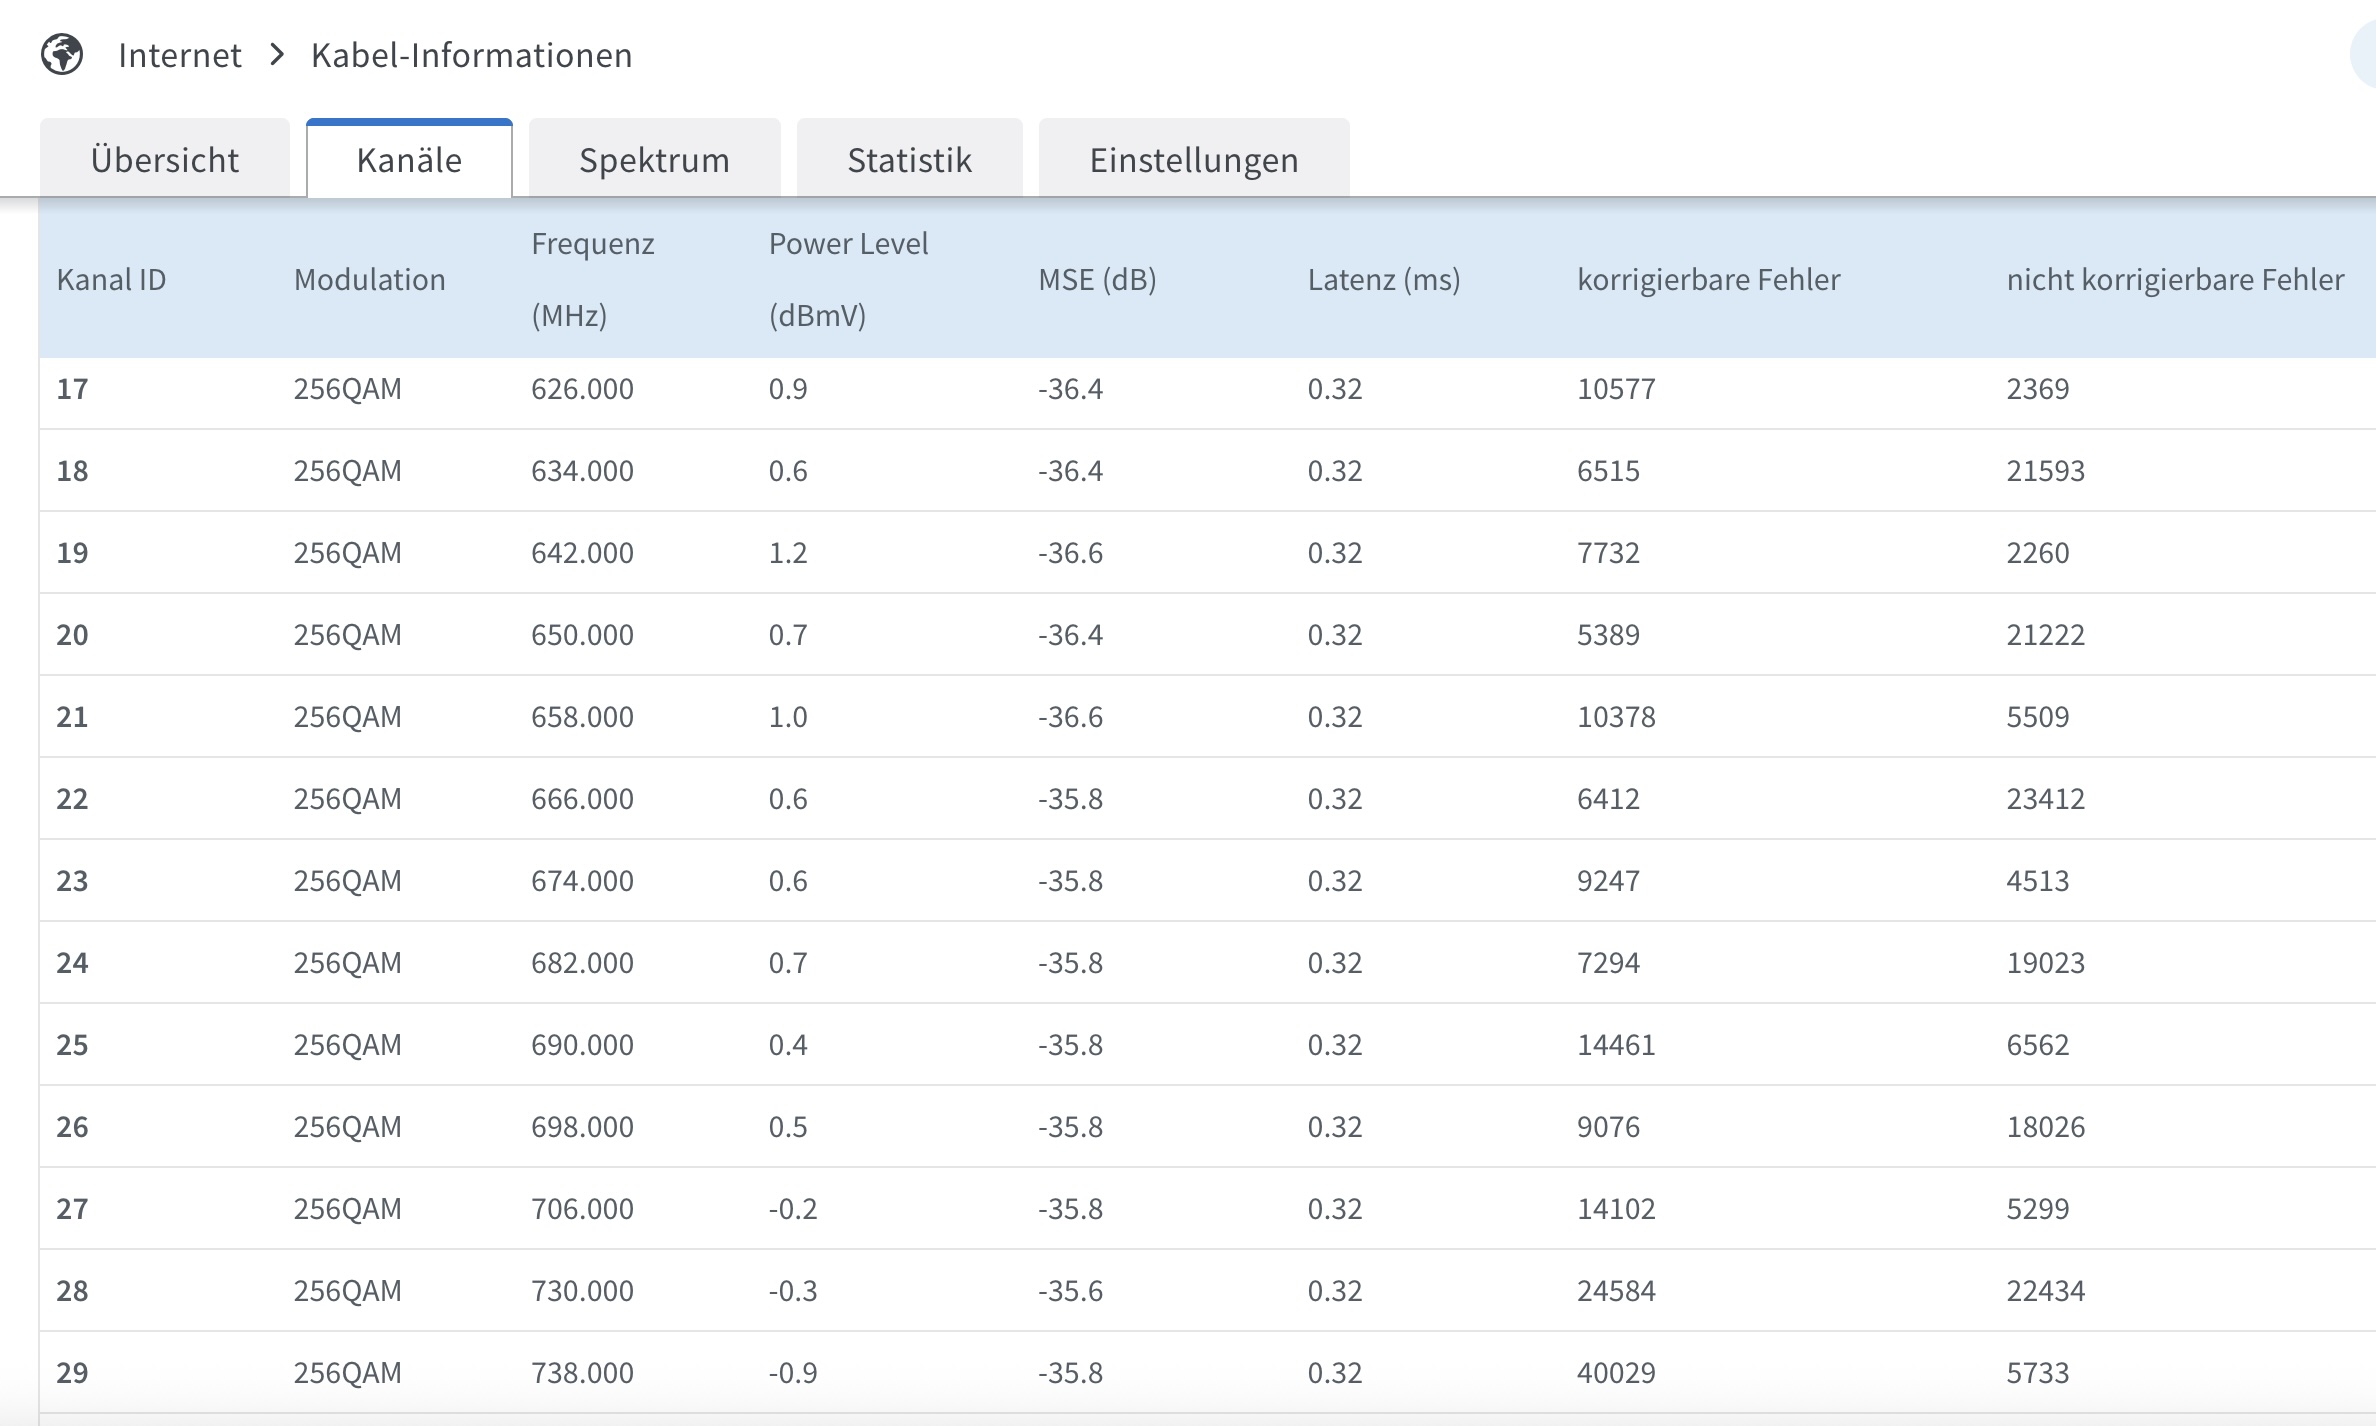Viewport: 2376px width, 1426px height.
Task: Click the Frequenz (MHz) column header
Action: [x=592, y=279]
